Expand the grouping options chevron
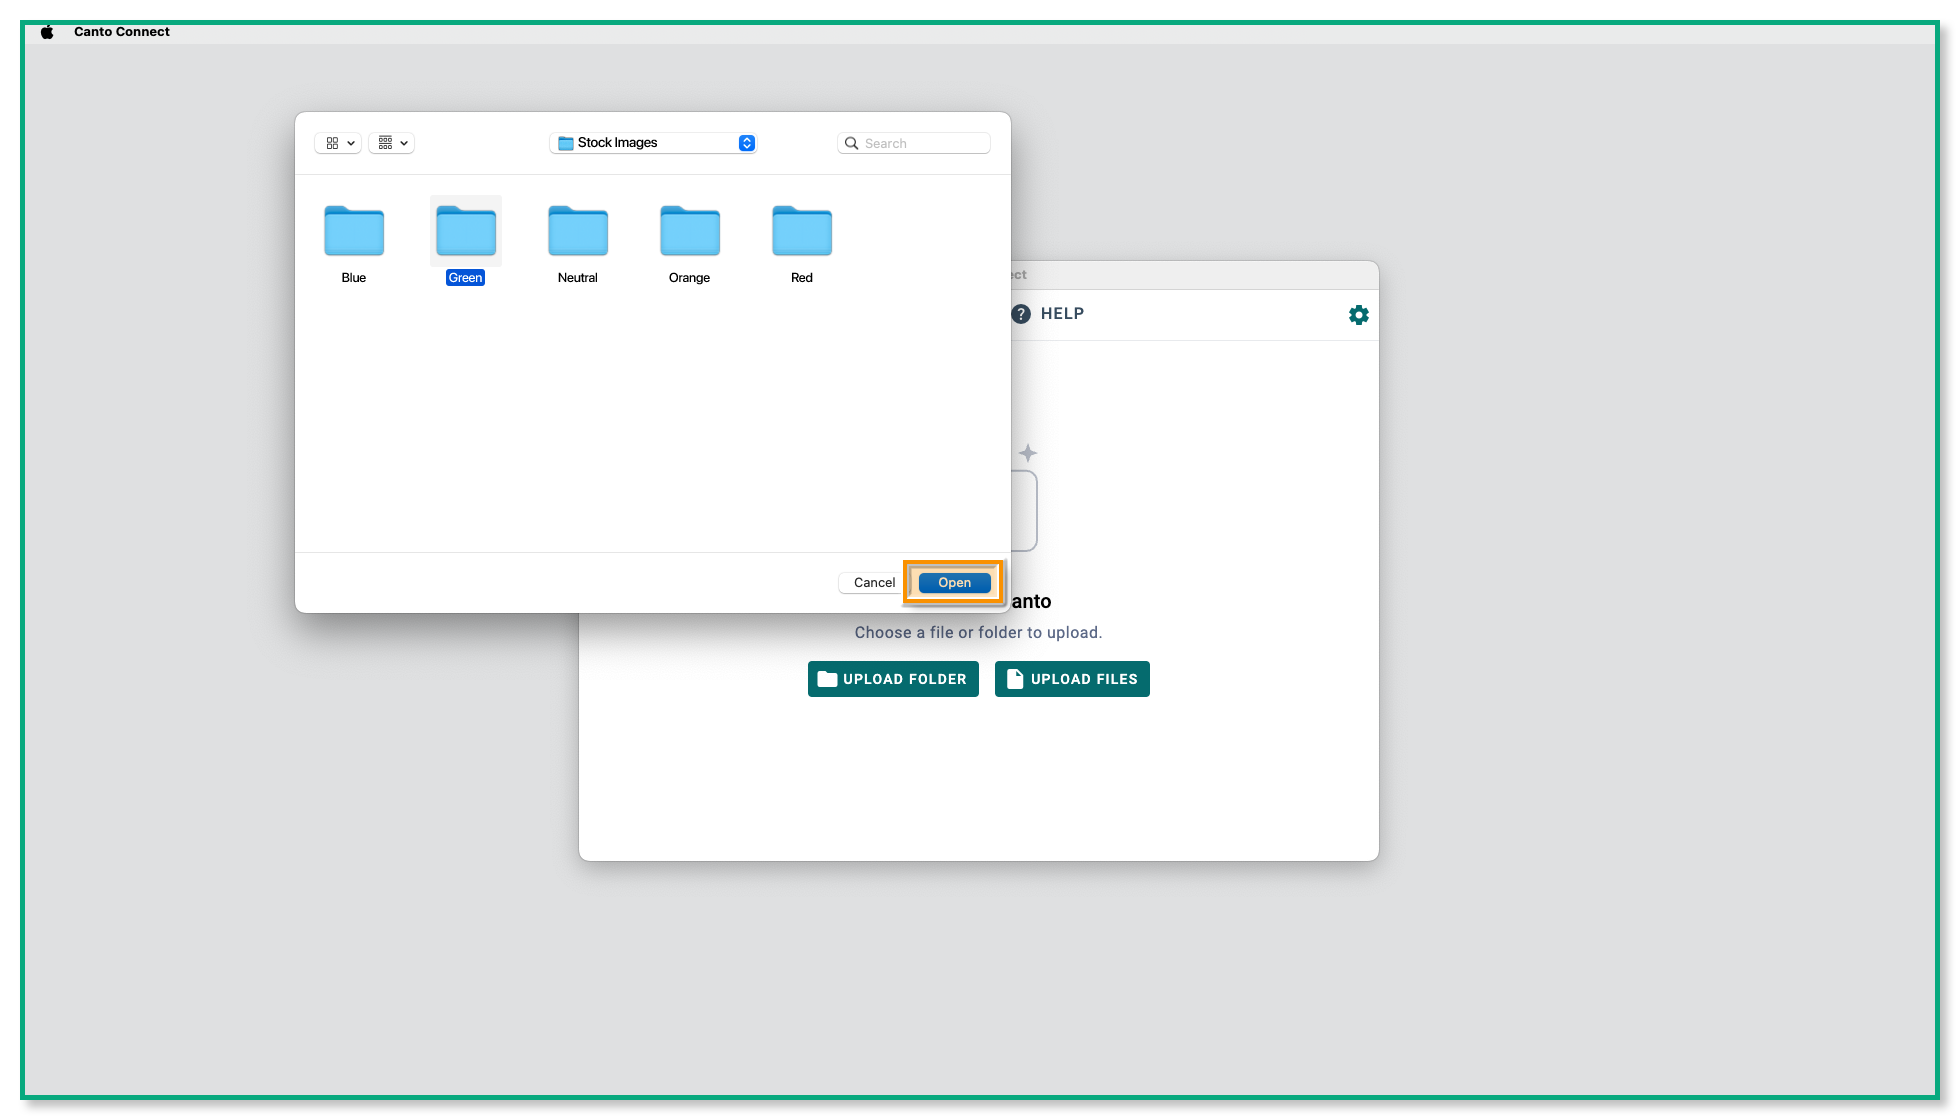This screenshot has width=1960, height=1120. 403,143
